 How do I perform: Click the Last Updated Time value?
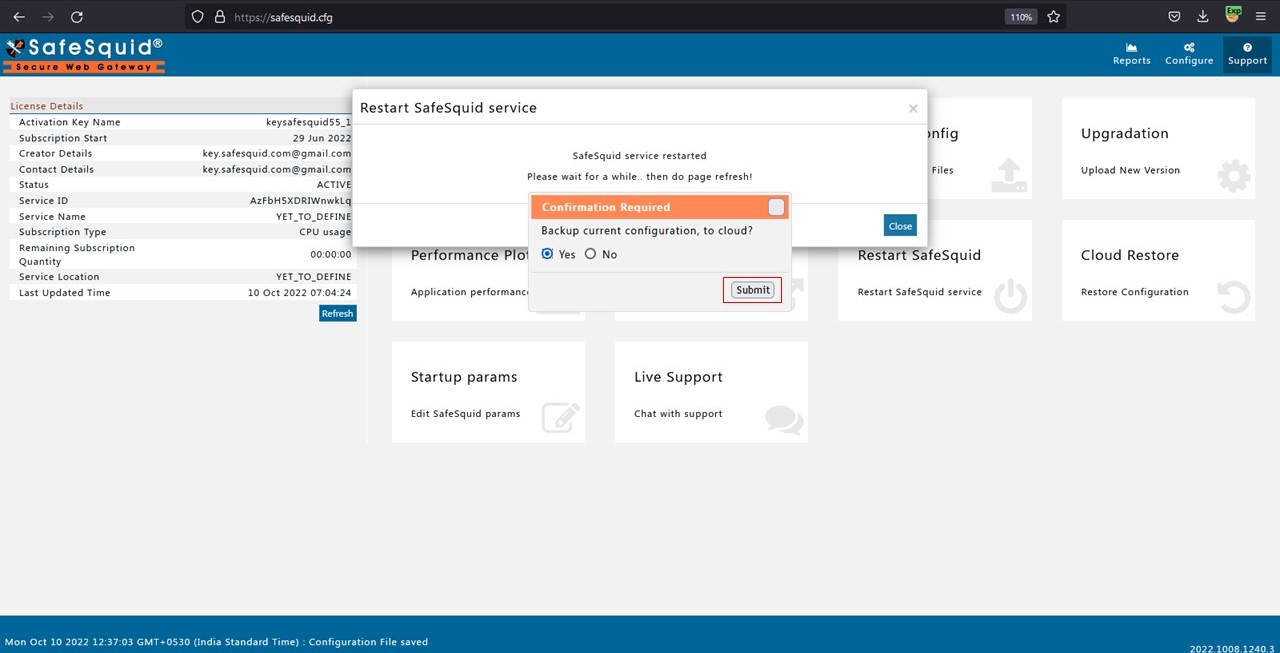[x=300, y=293]
